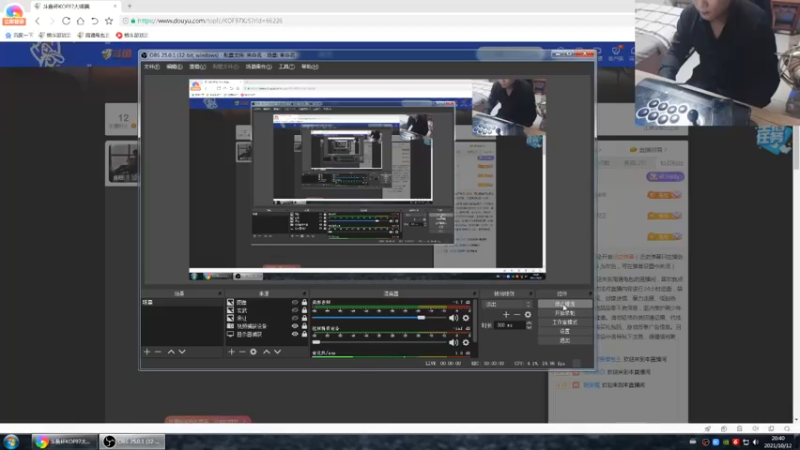Open the browser home page icon
This screenshot has width=800, height=450.
pos(80,21)
